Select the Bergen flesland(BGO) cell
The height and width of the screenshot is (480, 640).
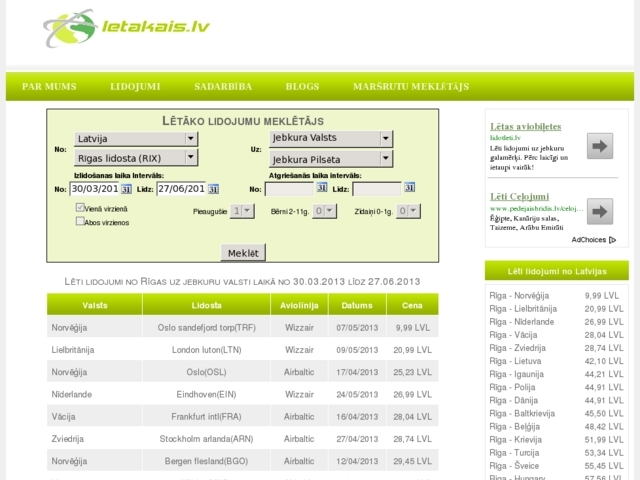[207, 461]
